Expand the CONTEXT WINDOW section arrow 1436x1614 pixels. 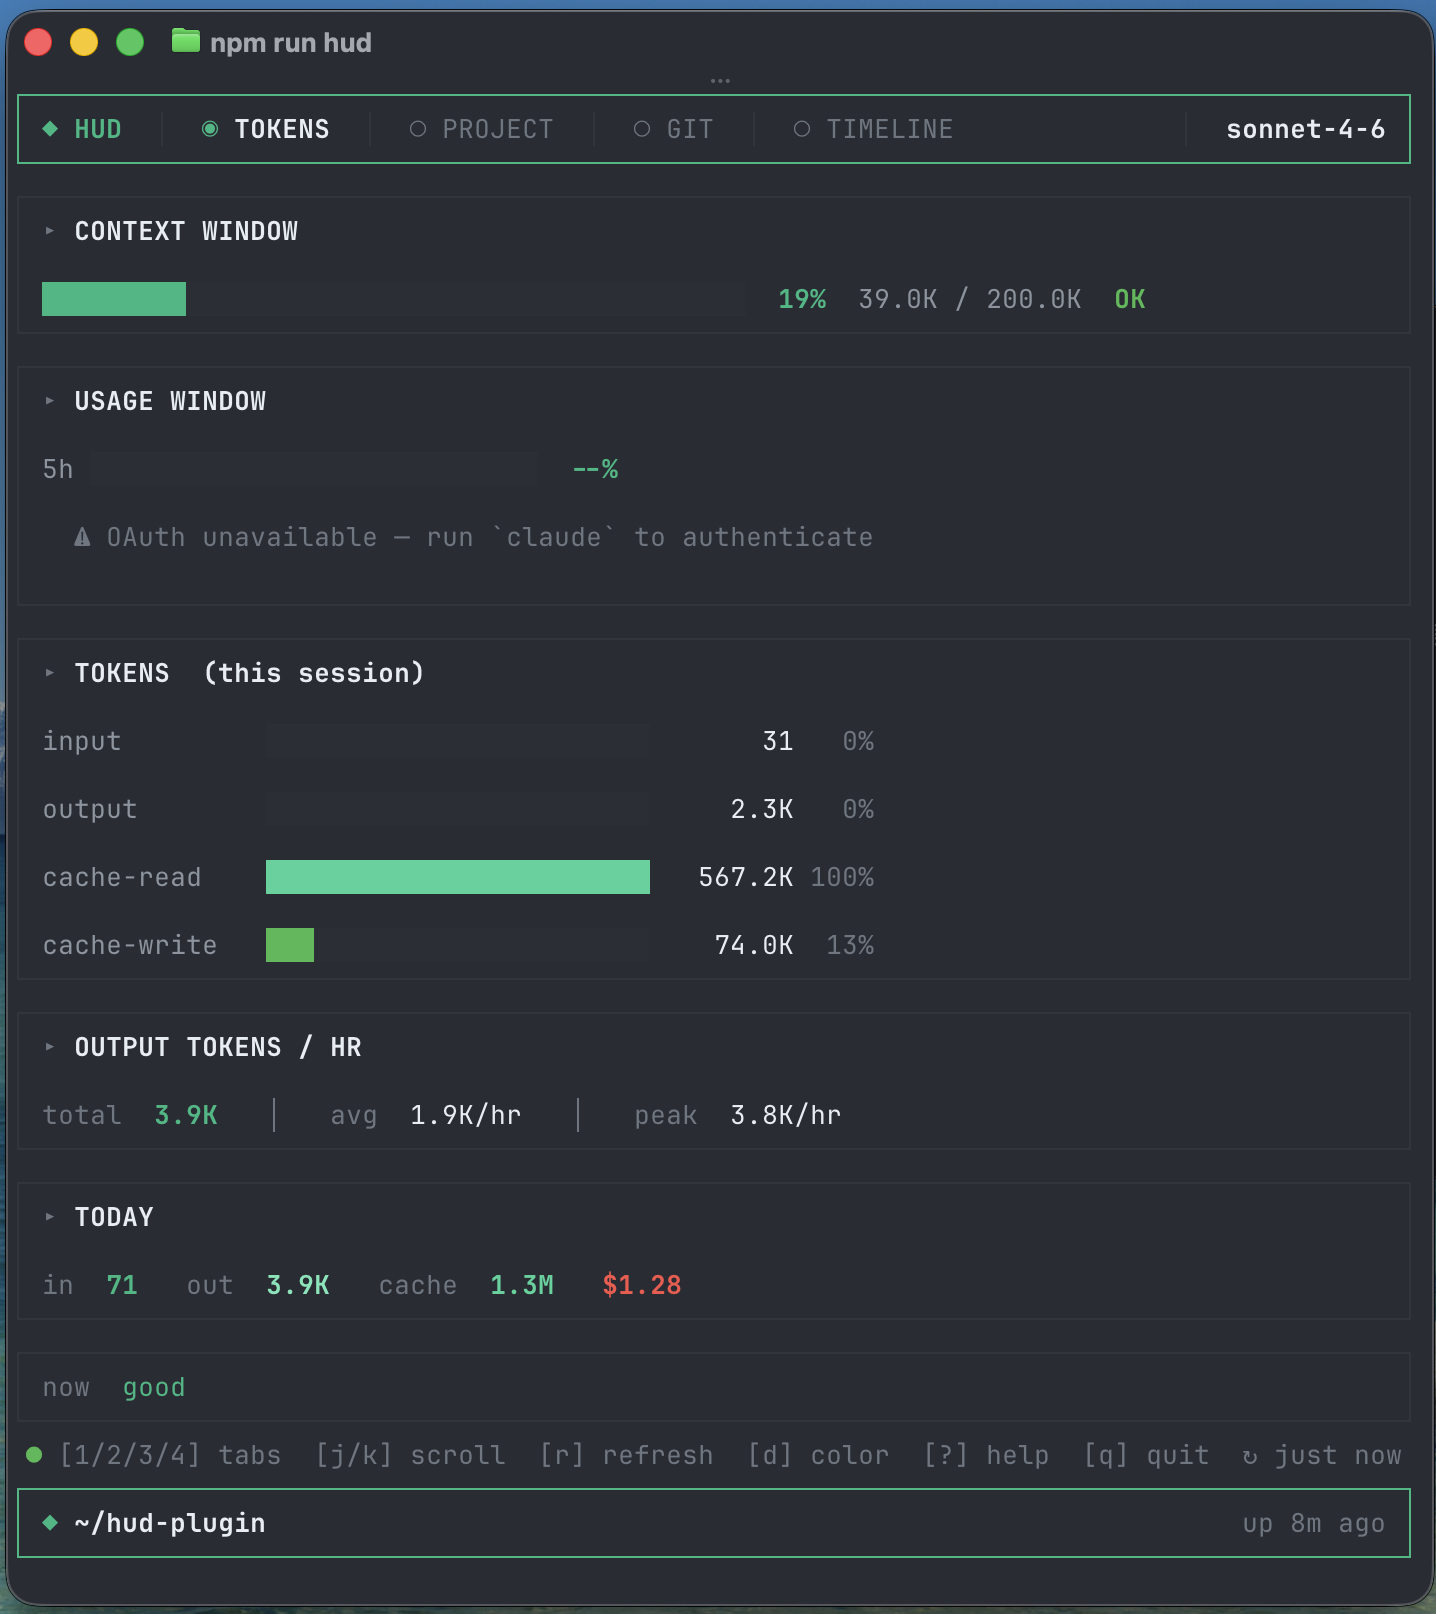(50, 231)
